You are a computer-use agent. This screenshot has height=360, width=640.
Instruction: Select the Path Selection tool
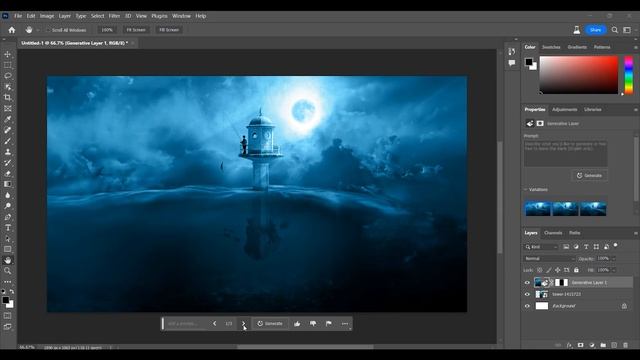click(x=7, y=238)
